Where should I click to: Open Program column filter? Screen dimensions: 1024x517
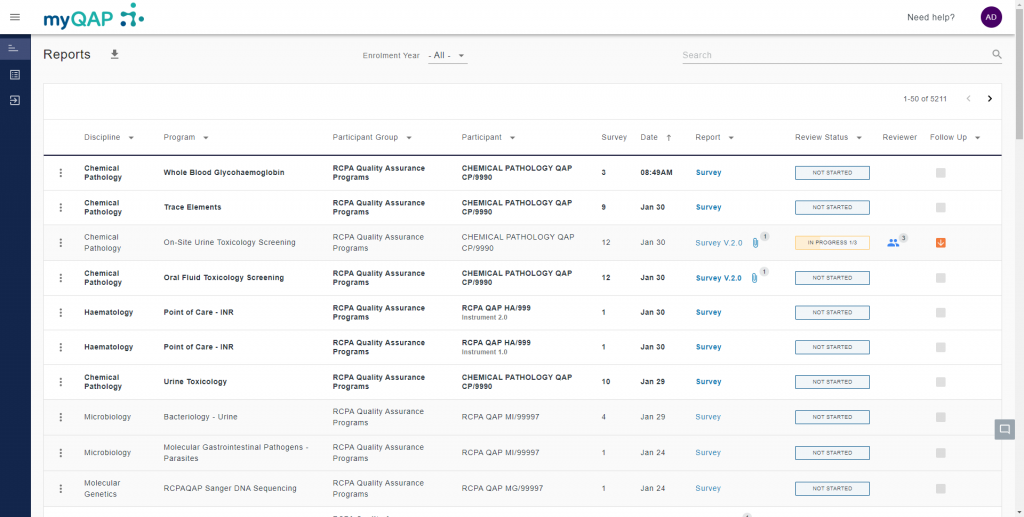(206, 138)
